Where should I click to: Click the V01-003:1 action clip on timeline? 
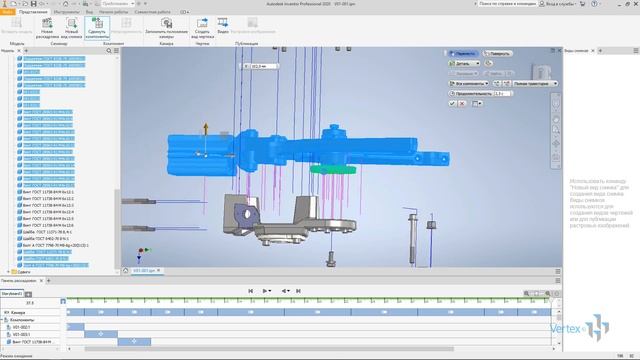tap(101, 334)
